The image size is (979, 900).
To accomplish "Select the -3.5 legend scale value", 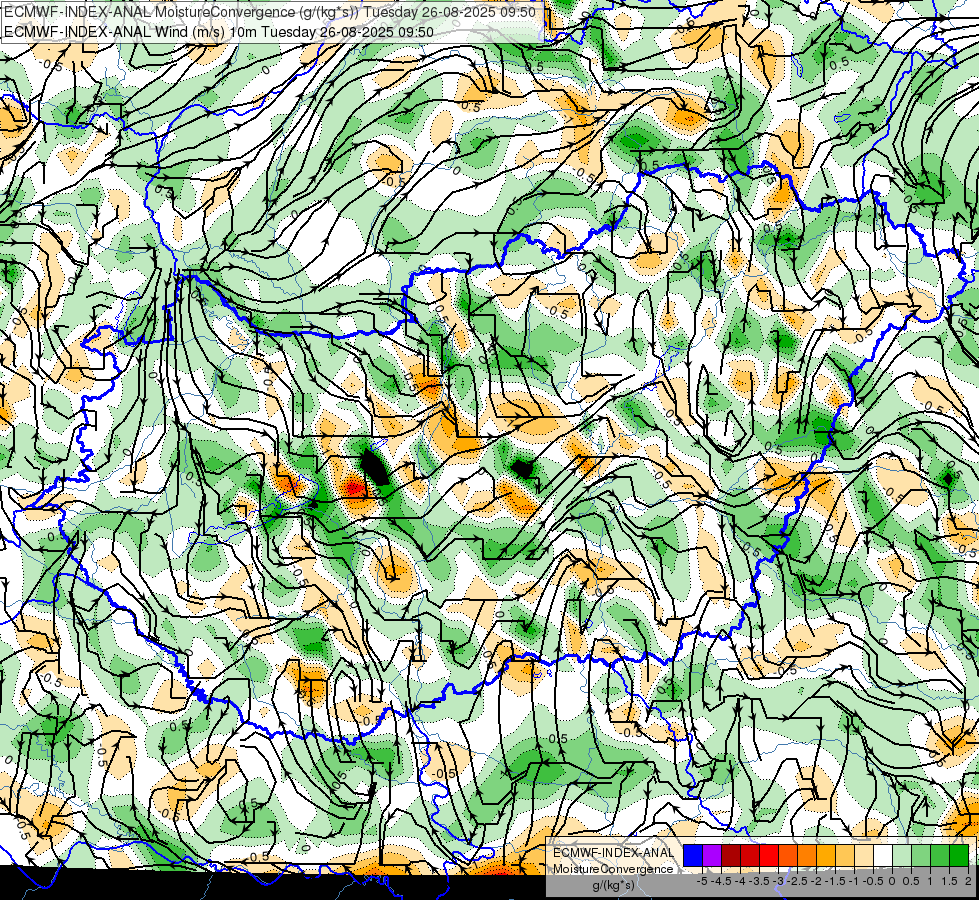I will point(759,881).
